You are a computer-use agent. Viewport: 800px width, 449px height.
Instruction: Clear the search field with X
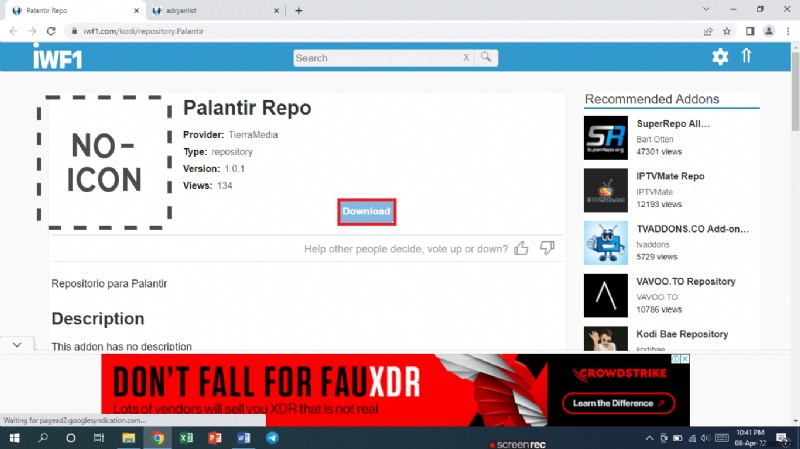[466, 58]
